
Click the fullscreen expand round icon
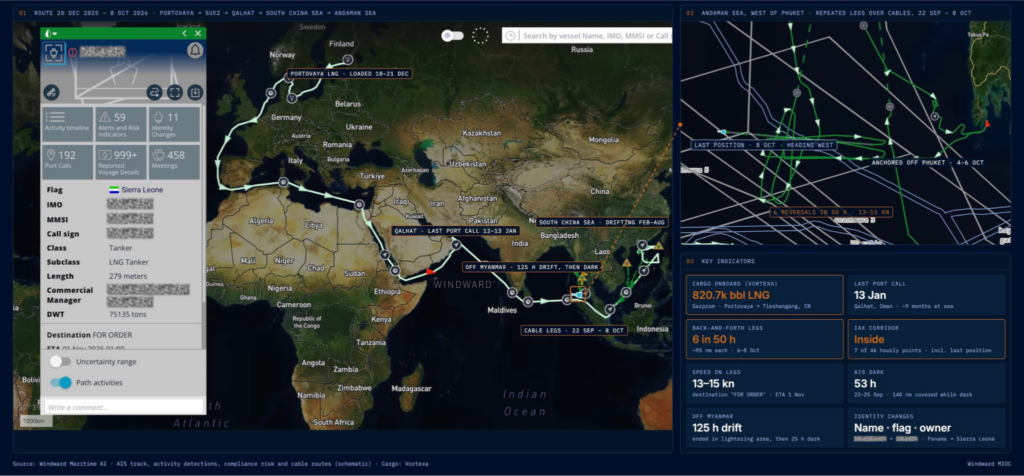[174, 92]
